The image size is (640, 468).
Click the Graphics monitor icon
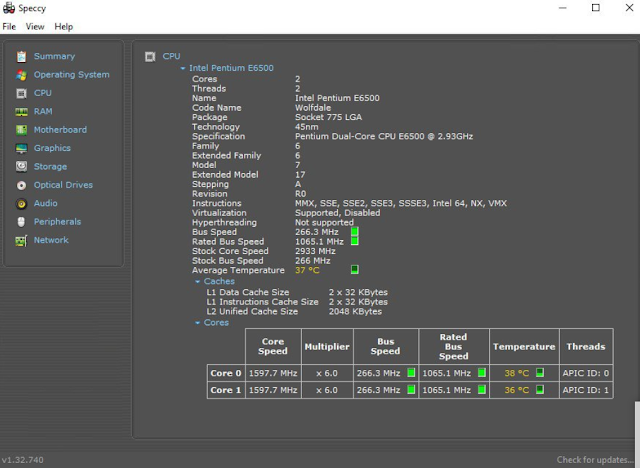(21, 149)
